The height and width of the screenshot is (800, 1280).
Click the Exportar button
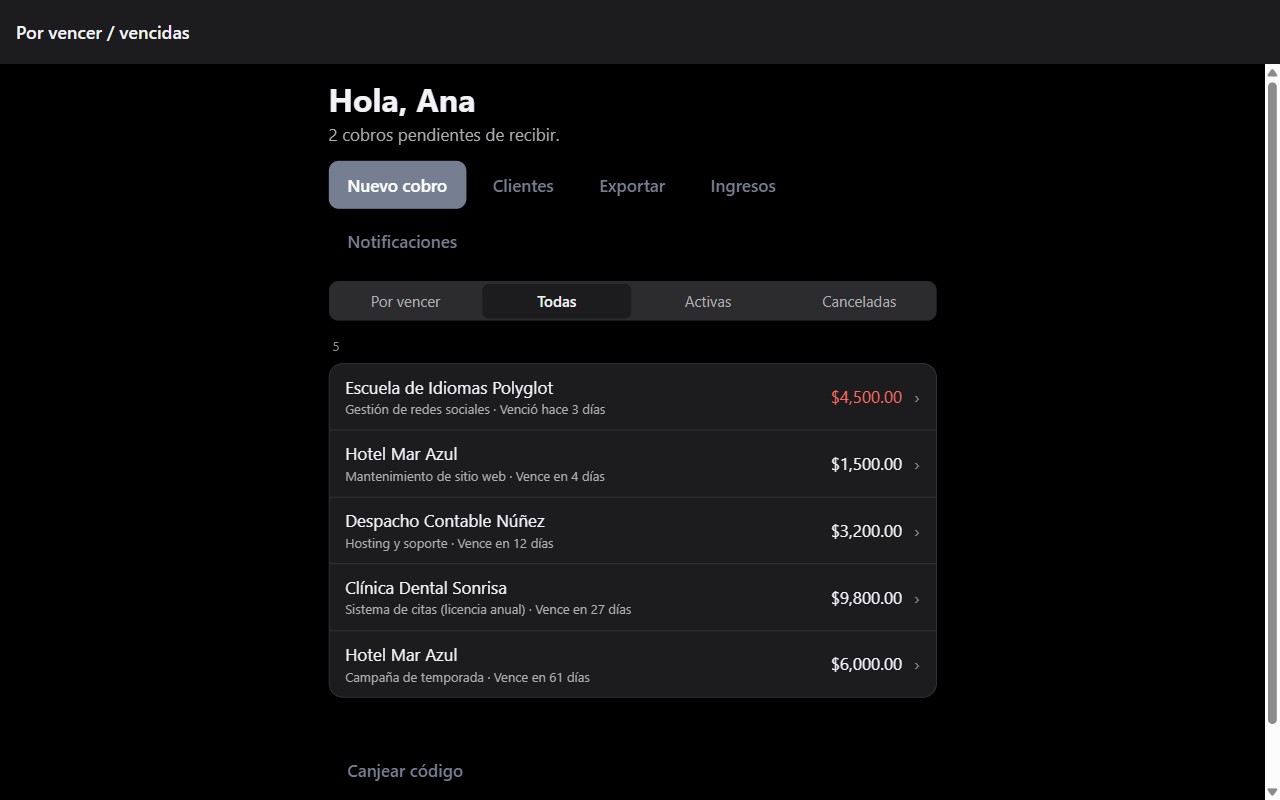click(x=632, y=185)
